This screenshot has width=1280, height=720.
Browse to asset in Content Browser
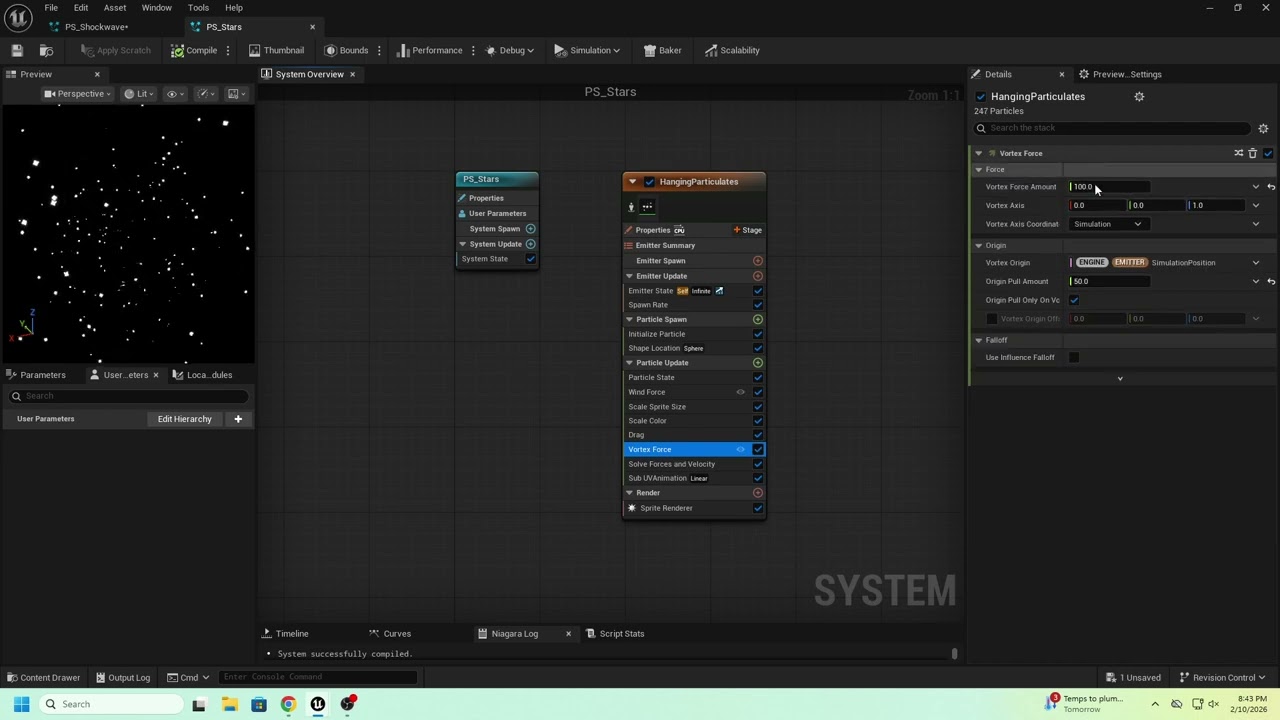point(46,50)
